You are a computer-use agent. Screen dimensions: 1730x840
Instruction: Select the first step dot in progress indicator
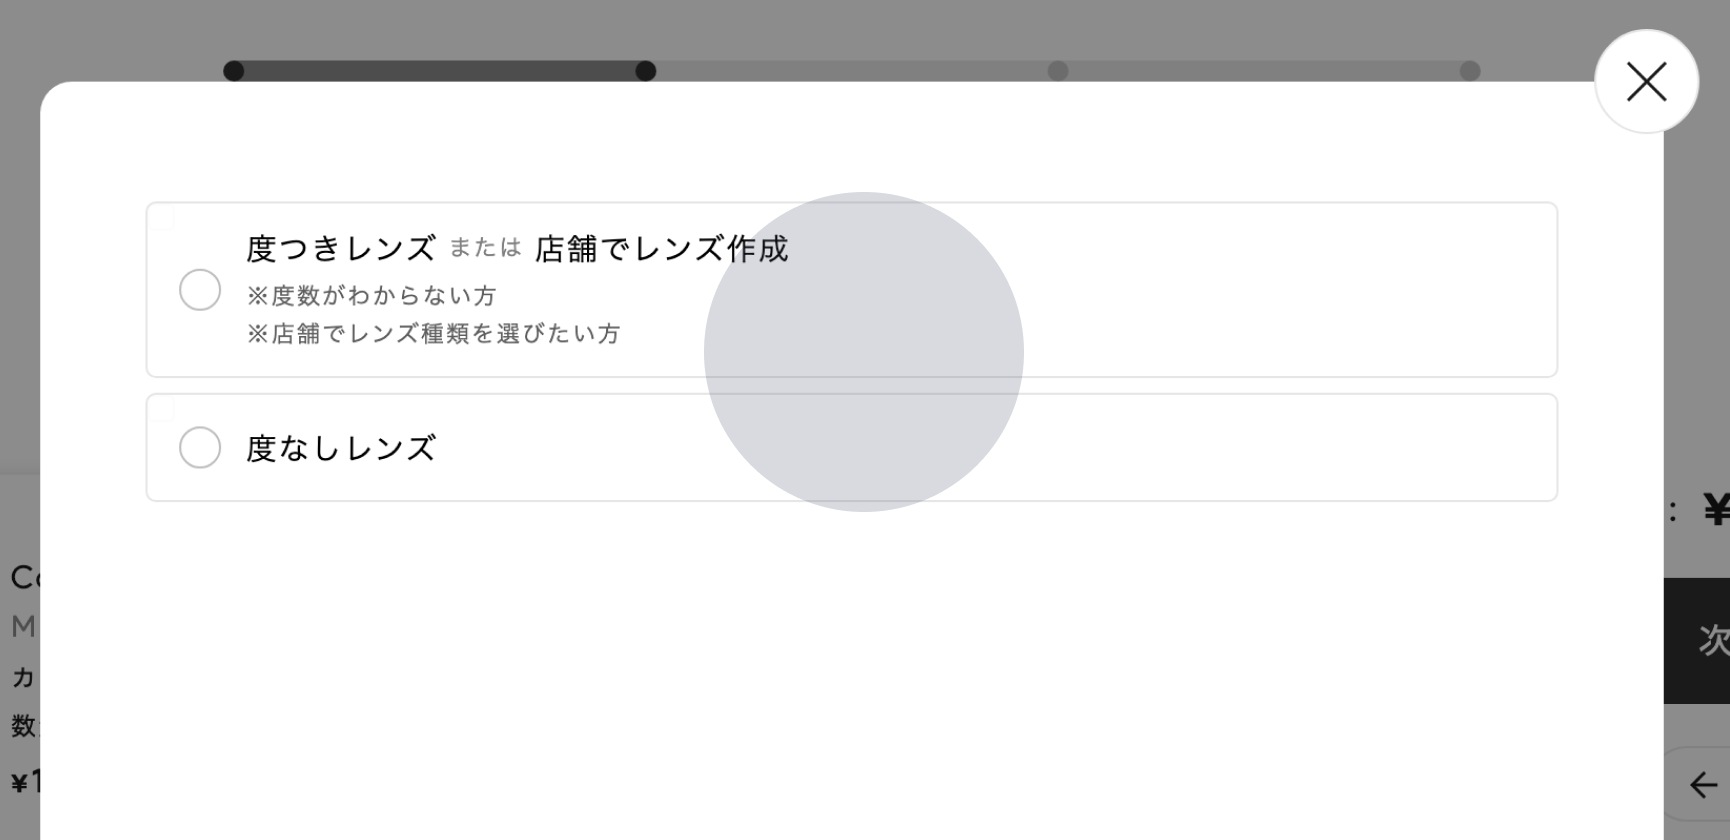pos(233,71)
